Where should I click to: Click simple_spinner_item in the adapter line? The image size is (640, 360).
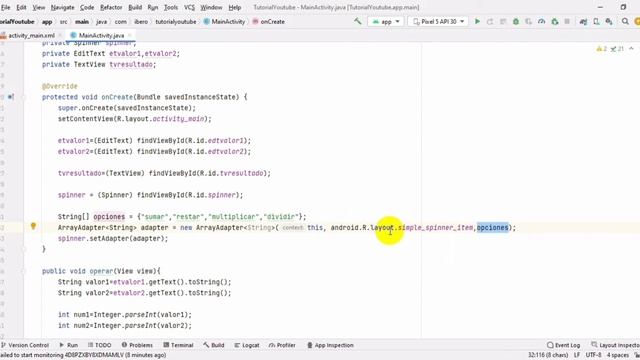[x=435, y=227]
